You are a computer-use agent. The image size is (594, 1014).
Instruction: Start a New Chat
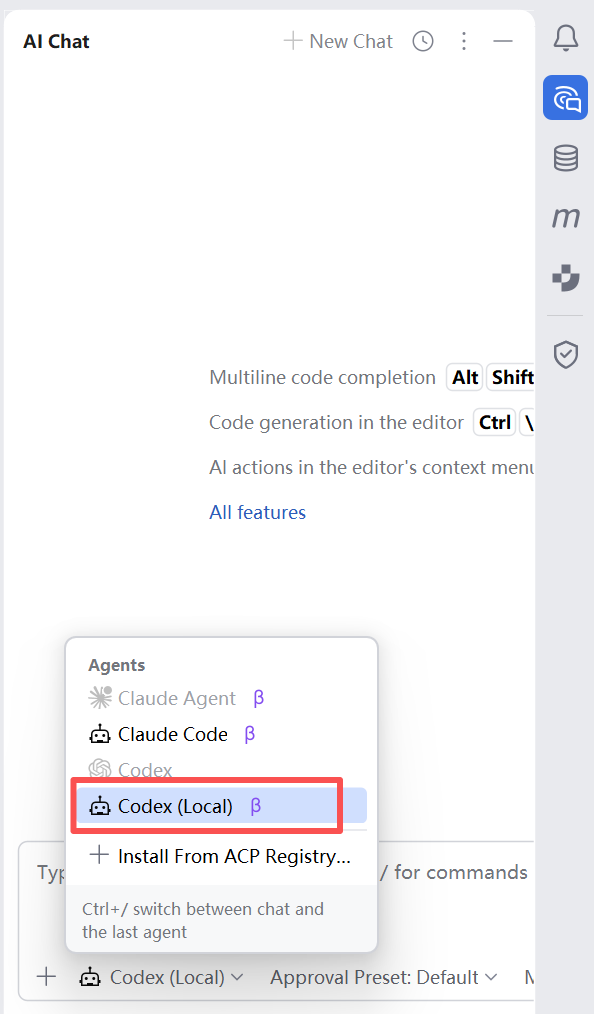[338, 41]
